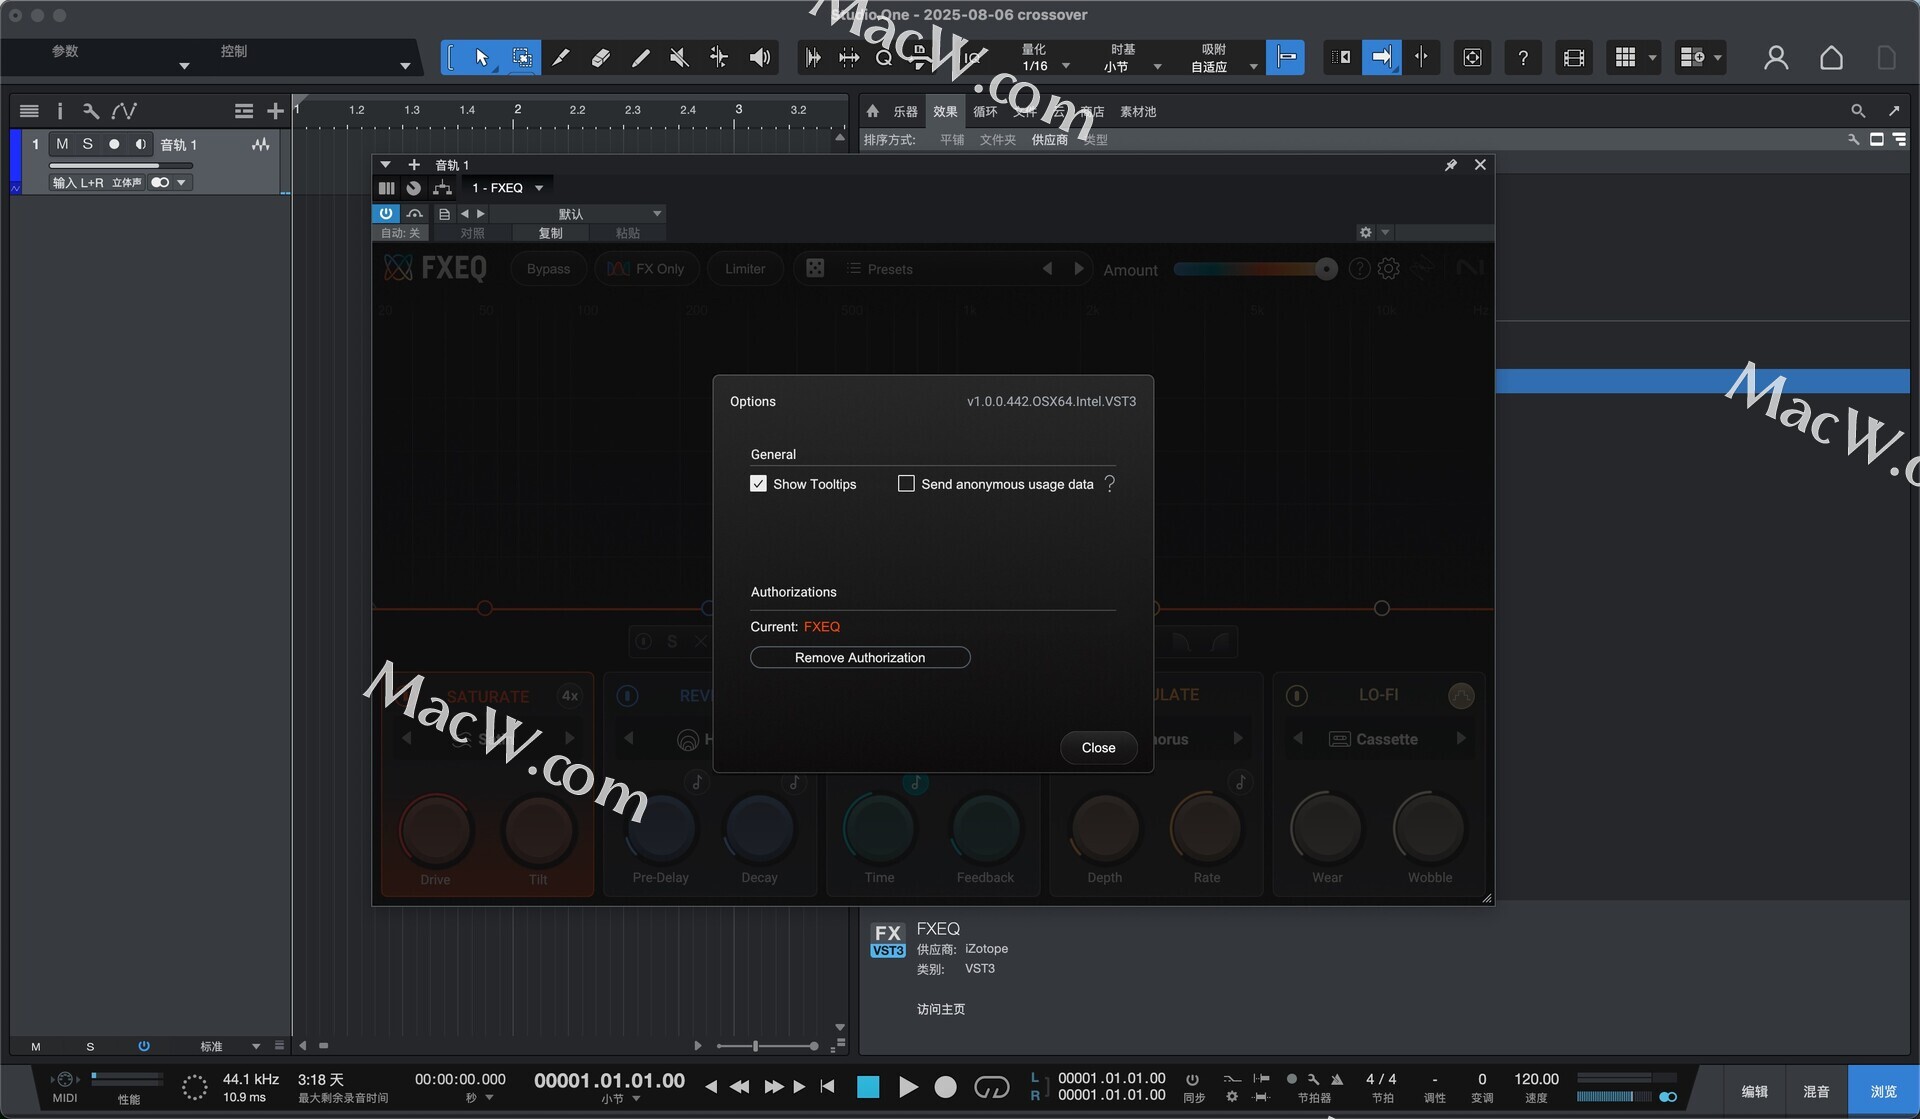The width and height of the screenshot is (1920, 1119).
Task: Show automation curve icon in track header
Action: tap(124, 111)
